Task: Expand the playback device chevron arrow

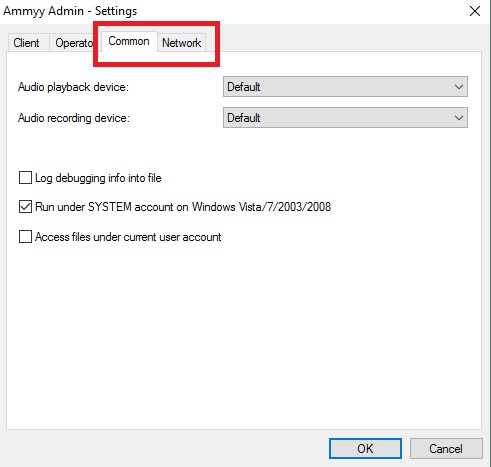Action: pyautogui.click(x=459, y=87)
